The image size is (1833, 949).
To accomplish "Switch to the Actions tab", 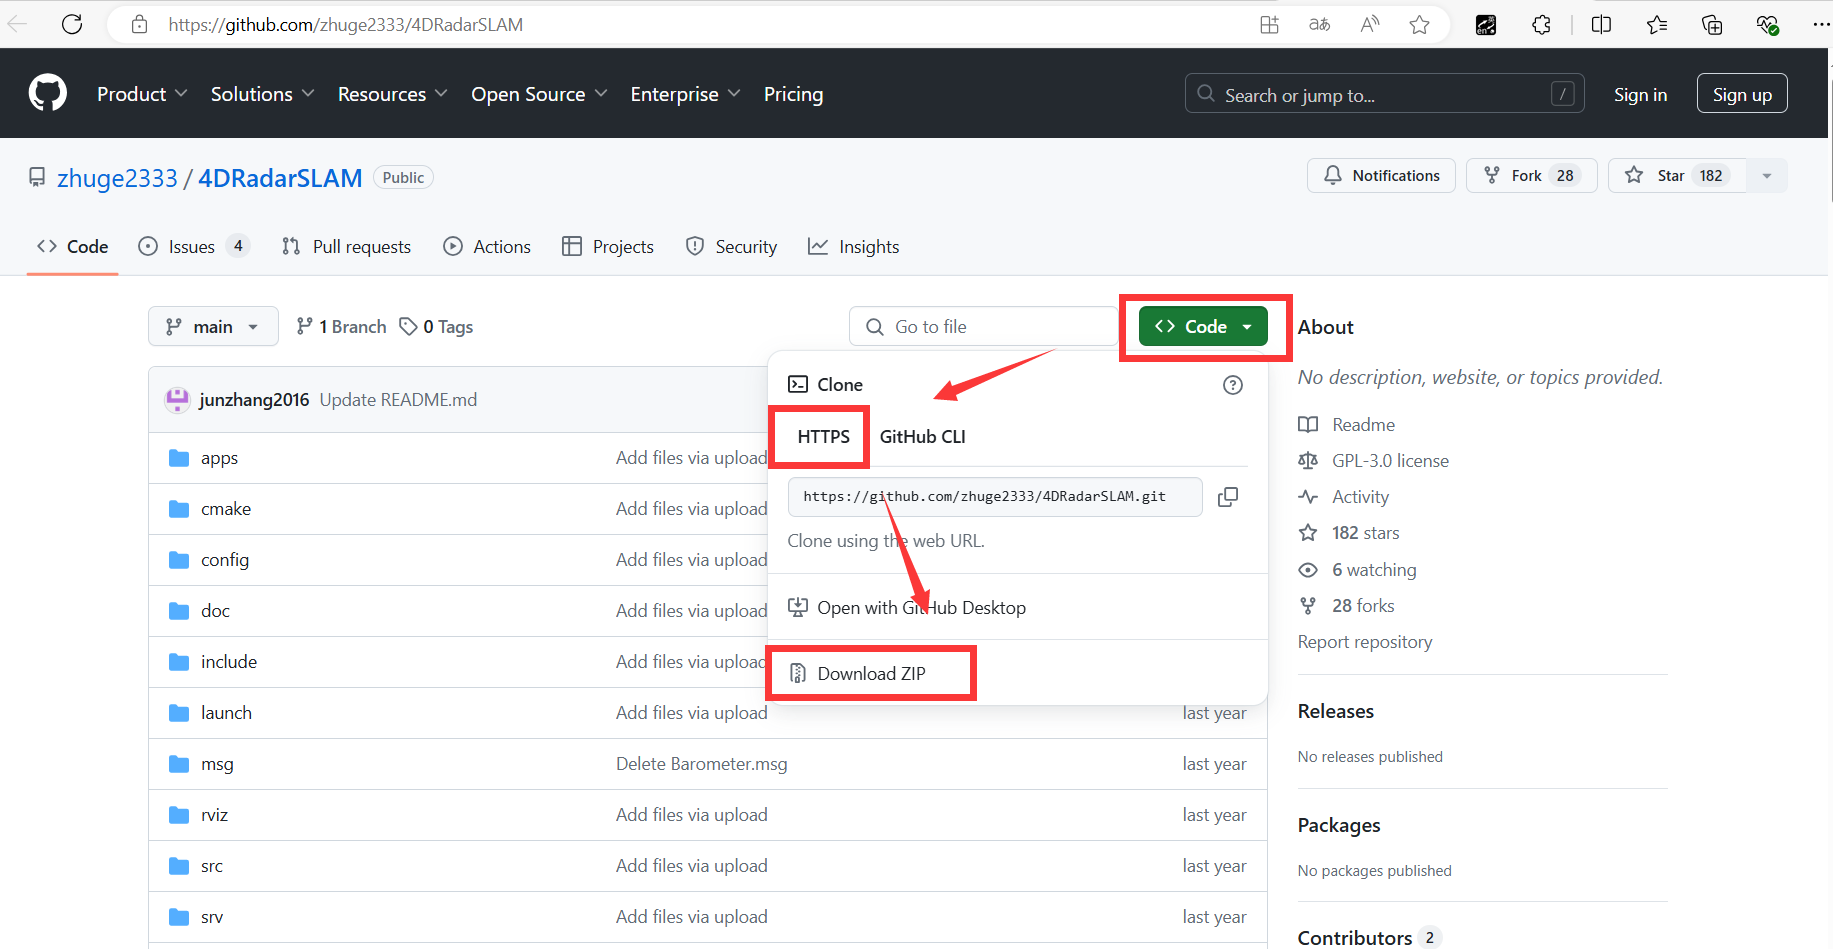I will 487,247.
